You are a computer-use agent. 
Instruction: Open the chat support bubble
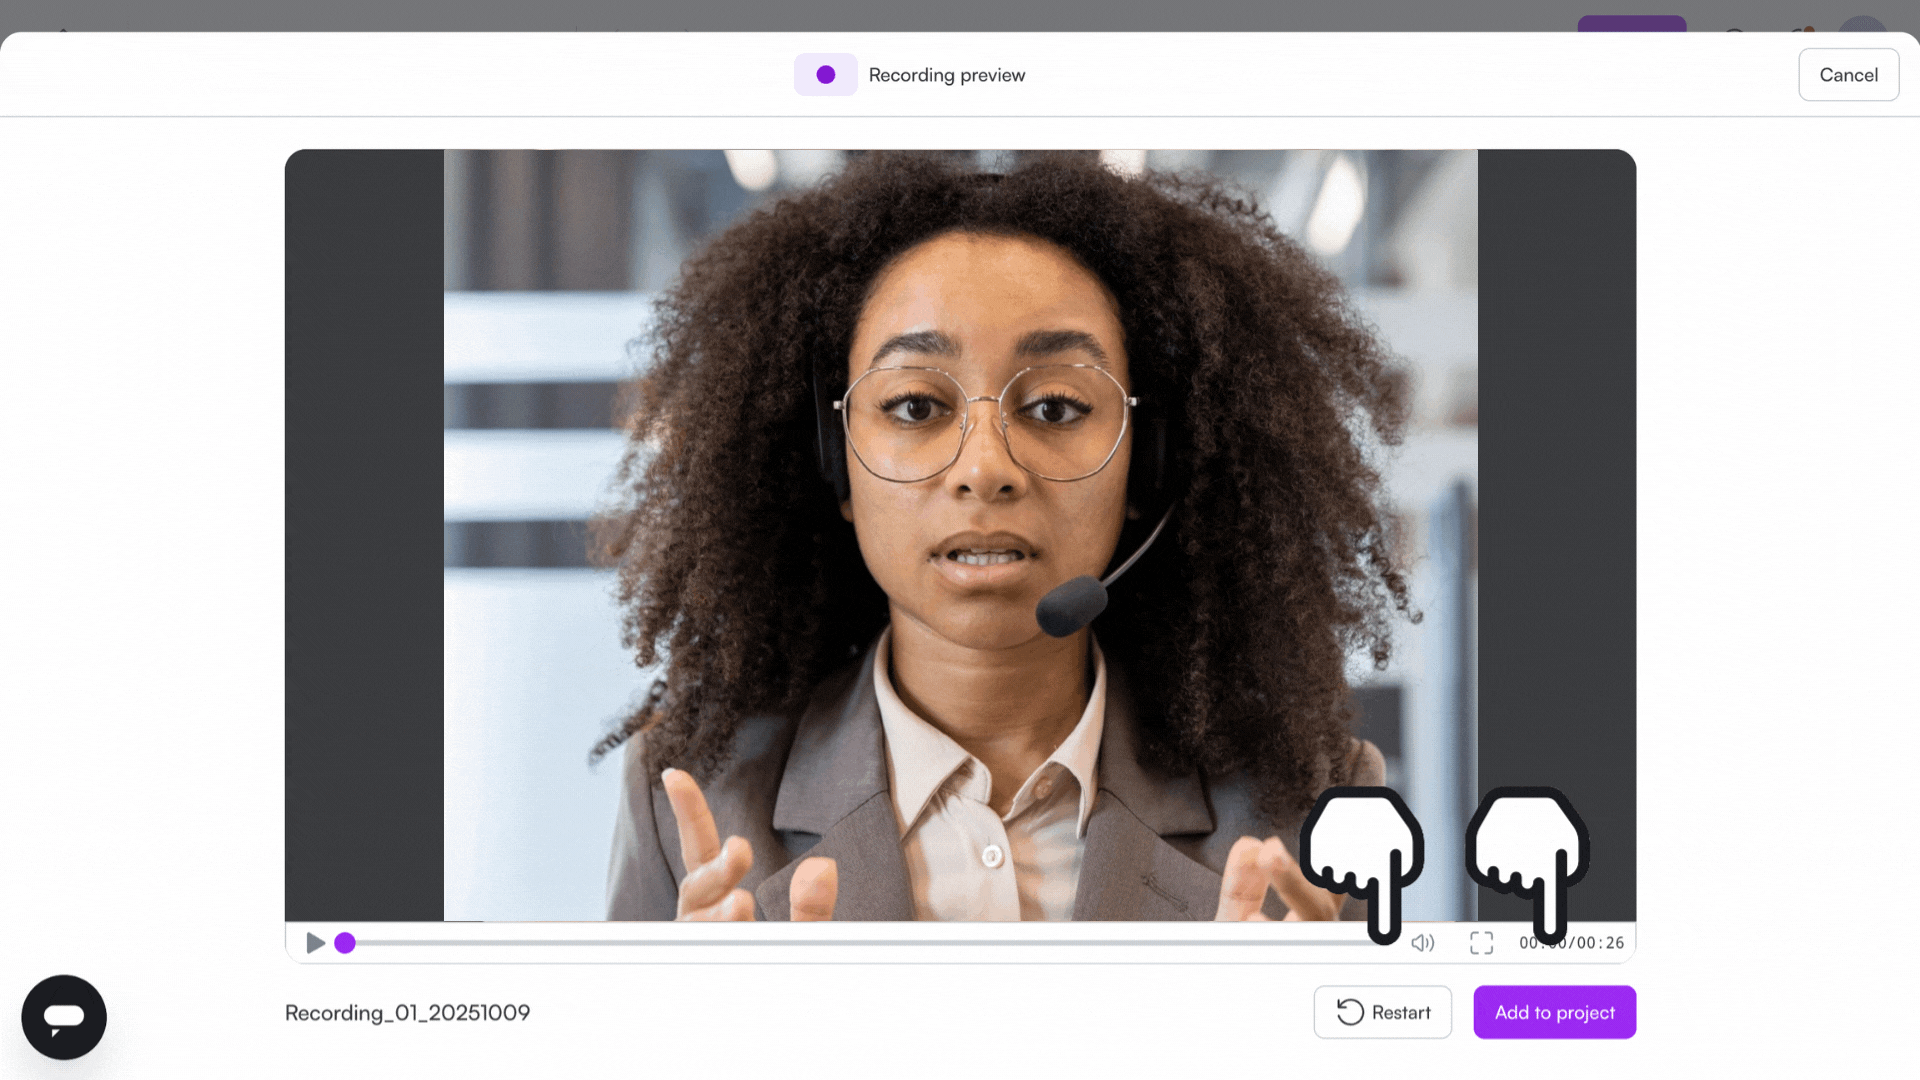click(x=64, y=1017)
